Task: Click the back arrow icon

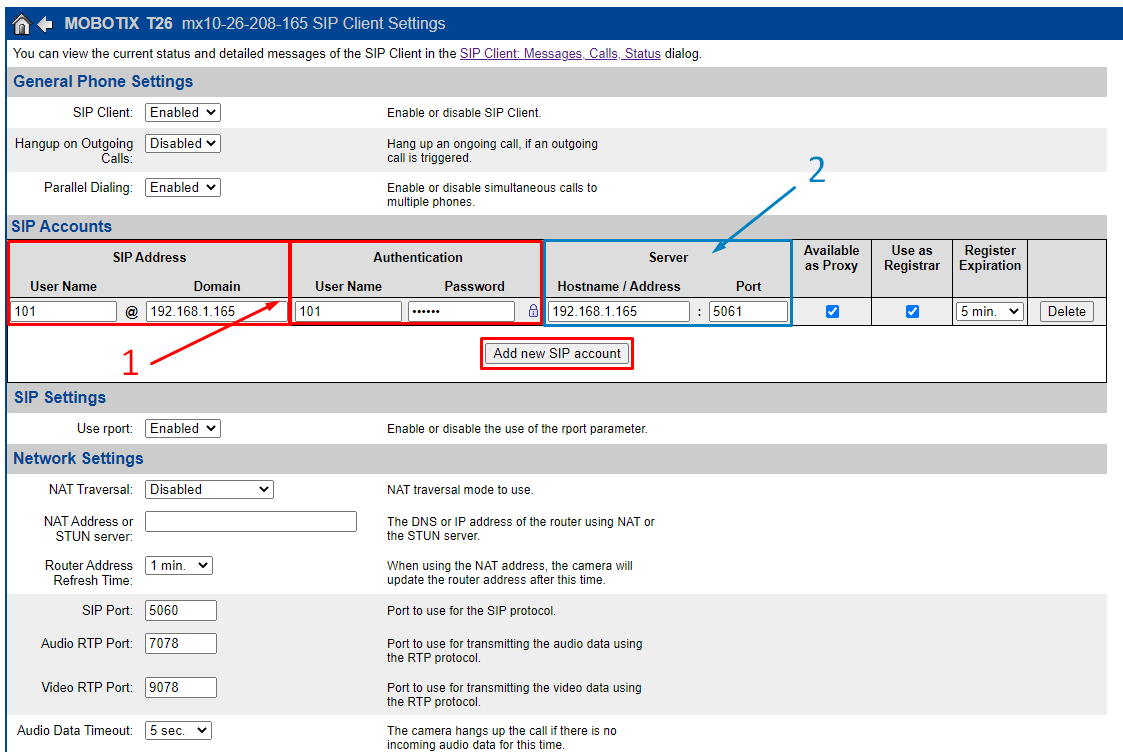Action: (45, 24)
